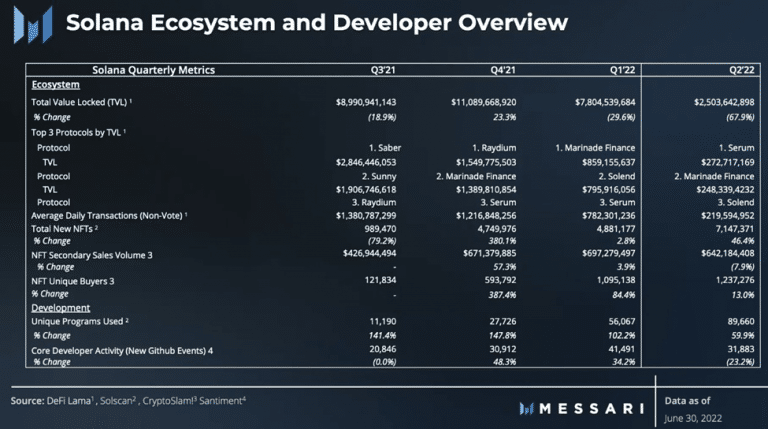This screenshot has width=768, height=429.
Task: Click the '1. Marinade Finance' entry under Q1'22
Action: [x=595, y=148]
